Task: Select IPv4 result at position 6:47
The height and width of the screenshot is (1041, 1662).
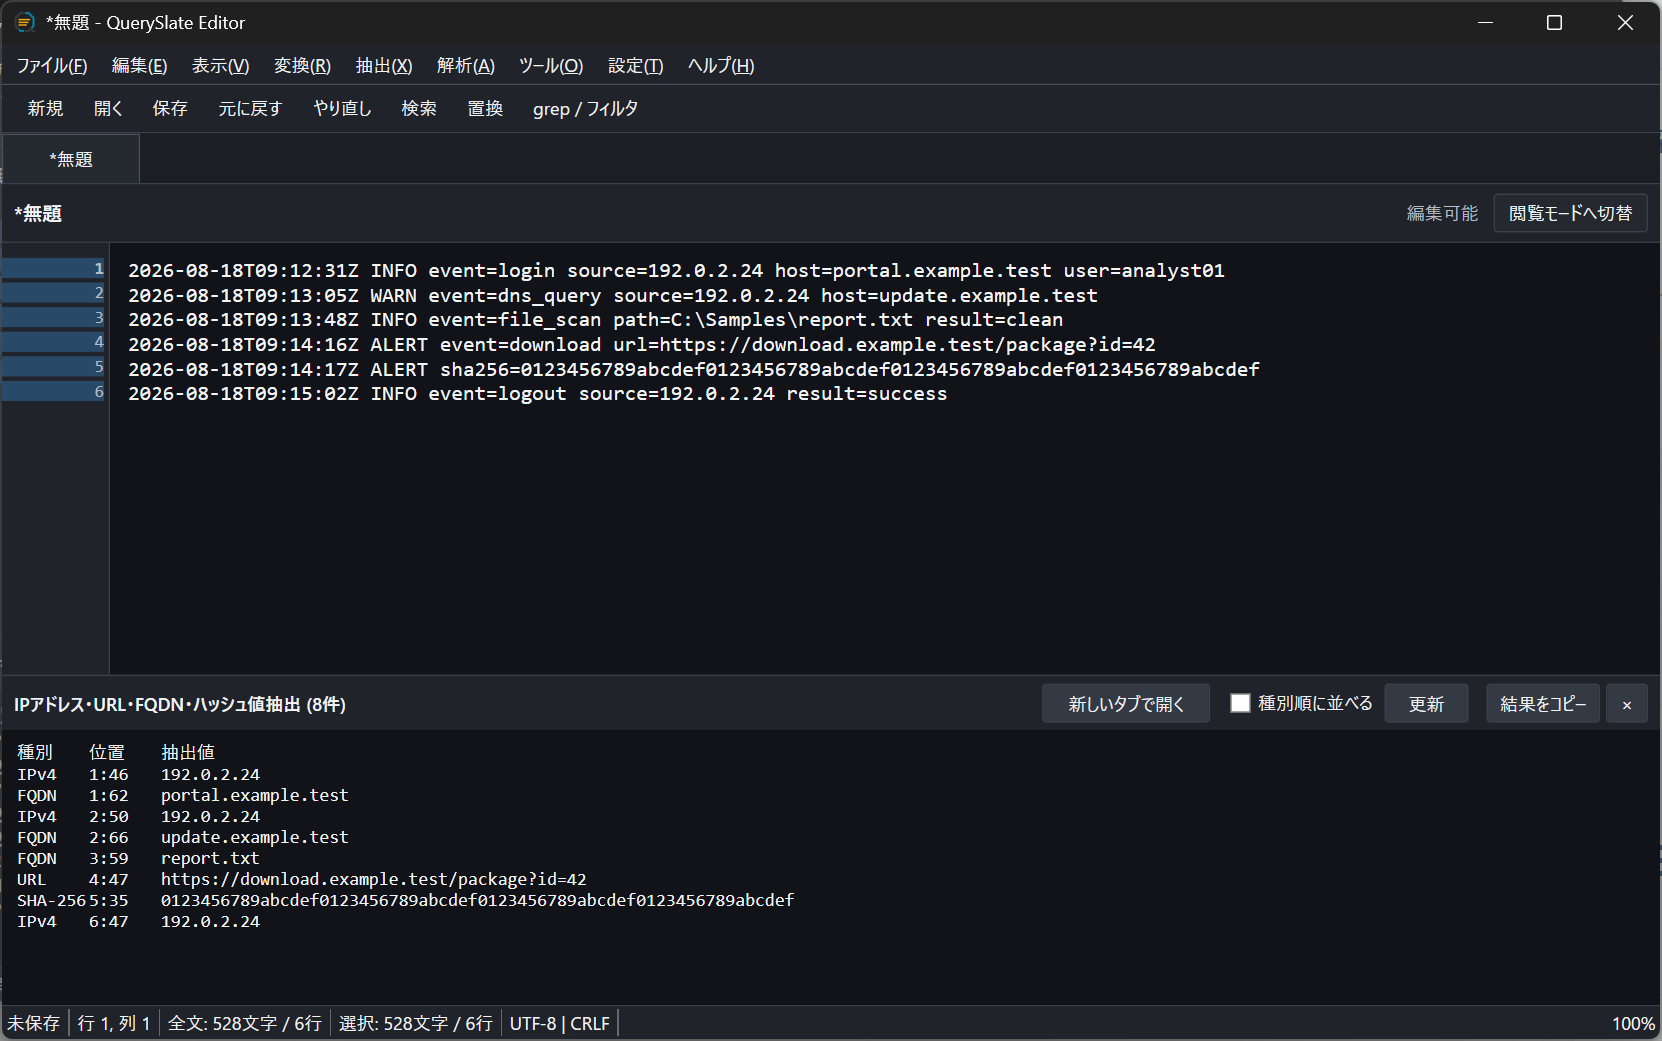Action: [138, 922]
